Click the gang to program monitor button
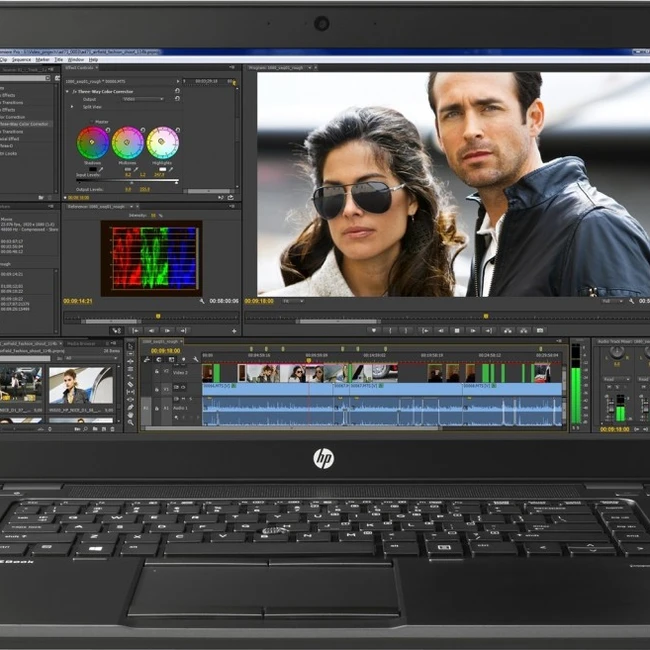This screenshot has width=650, height=650. point(116,330)
